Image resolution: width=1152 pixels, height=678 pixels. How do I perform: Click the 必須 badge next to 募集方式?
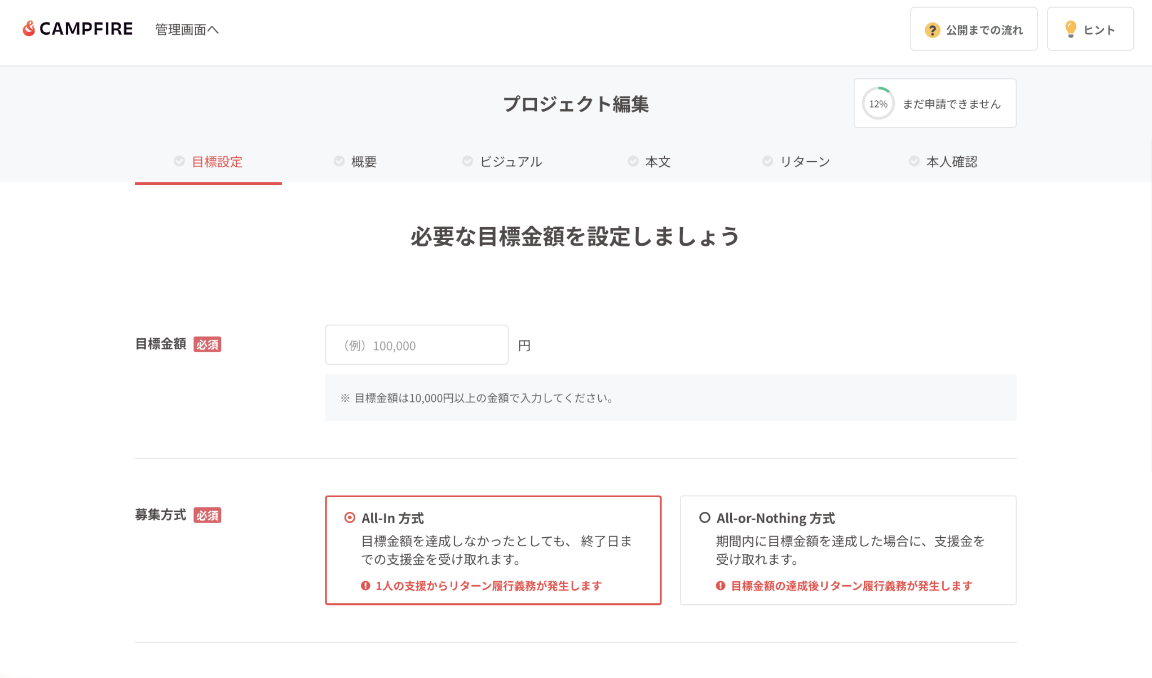click(x=207, y=515)
